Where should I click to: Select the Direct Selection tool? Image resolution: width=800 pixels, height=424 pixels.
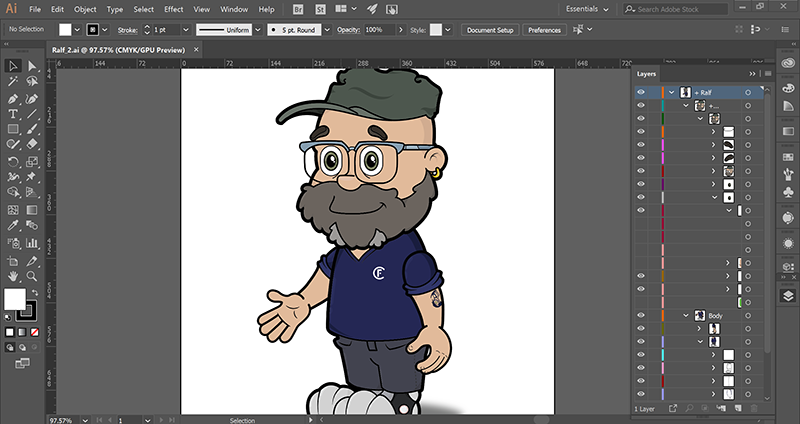32,66
